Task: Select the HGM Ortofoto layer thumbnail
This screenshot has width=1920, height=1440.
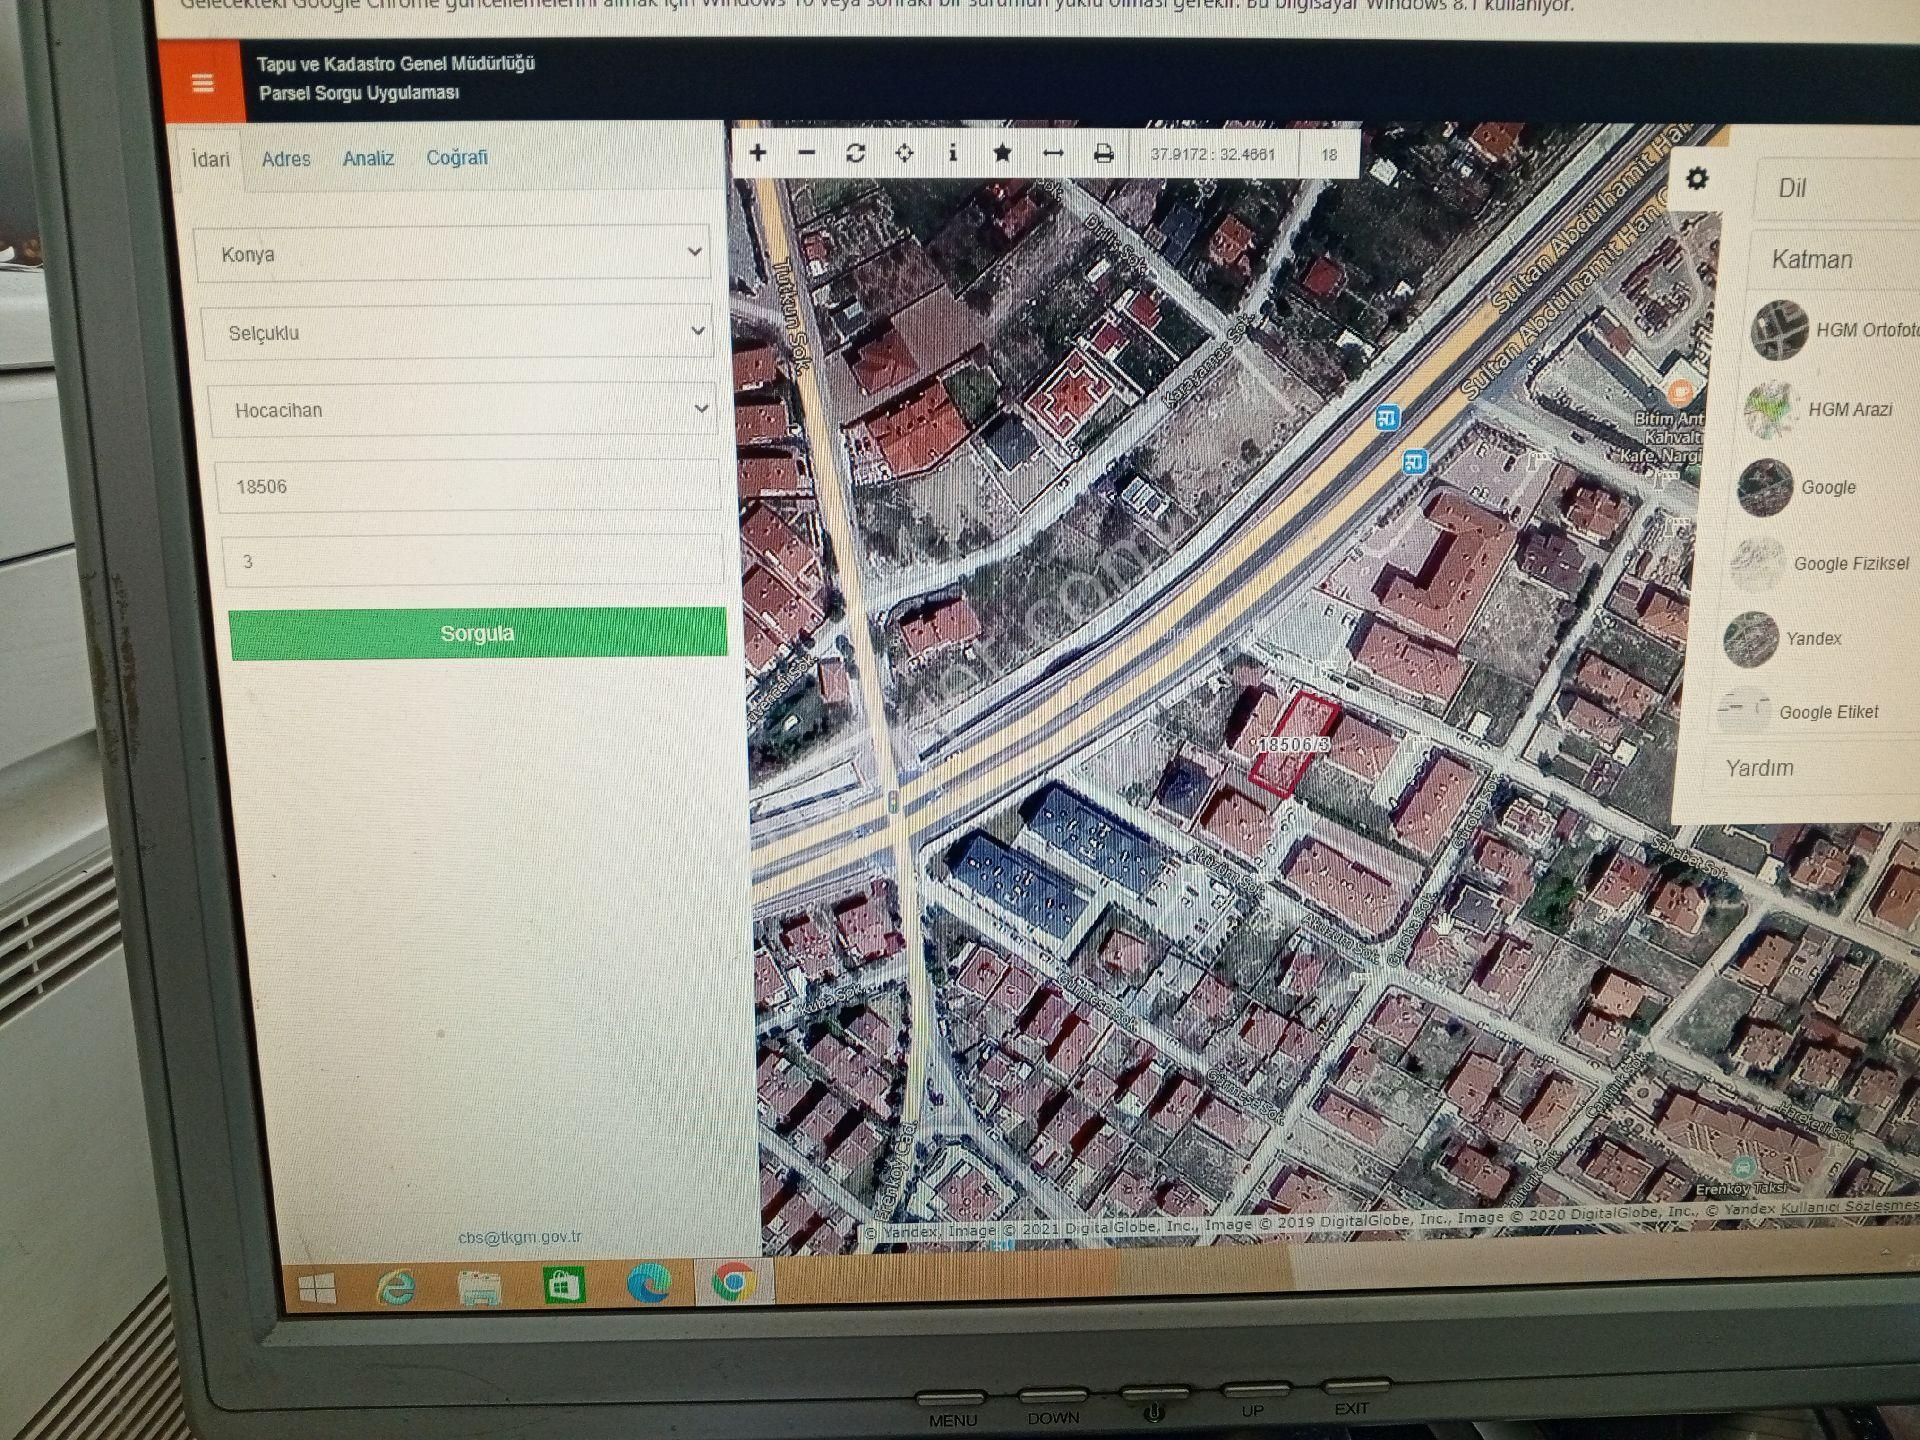Action: [1779, 329]
